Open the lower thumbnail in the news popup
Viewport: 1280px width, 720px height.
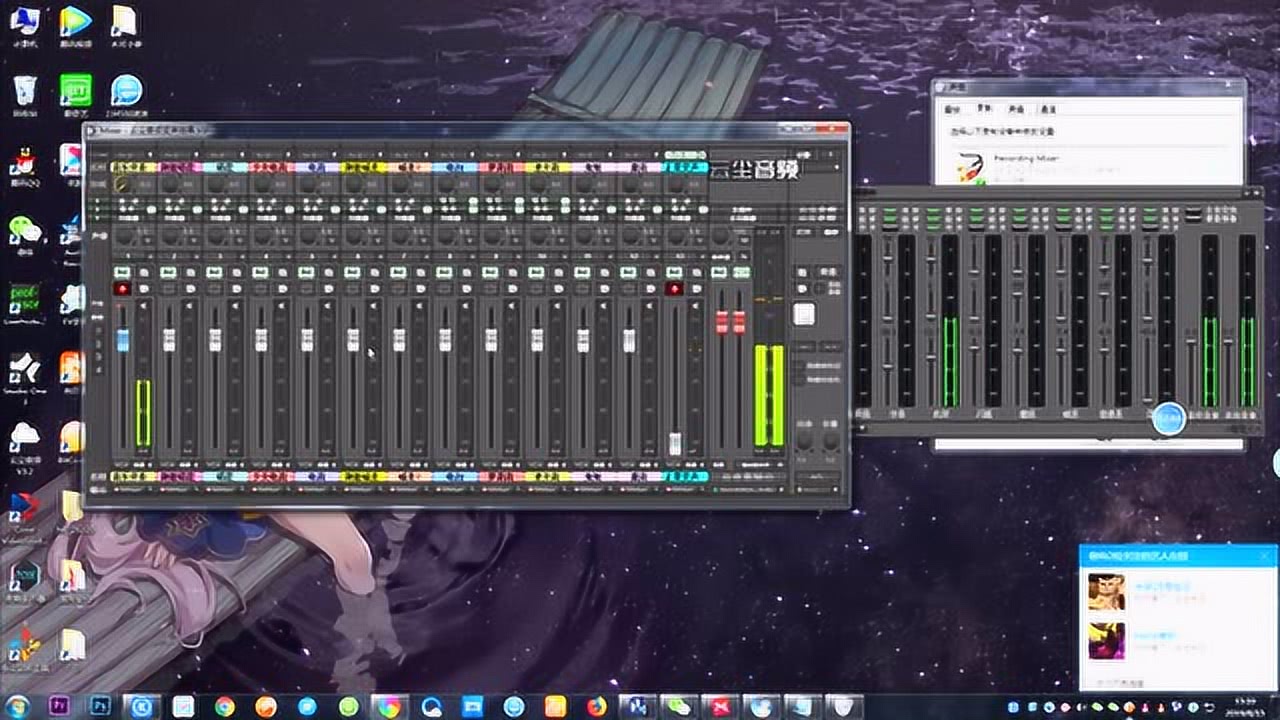pos(1107,641)
